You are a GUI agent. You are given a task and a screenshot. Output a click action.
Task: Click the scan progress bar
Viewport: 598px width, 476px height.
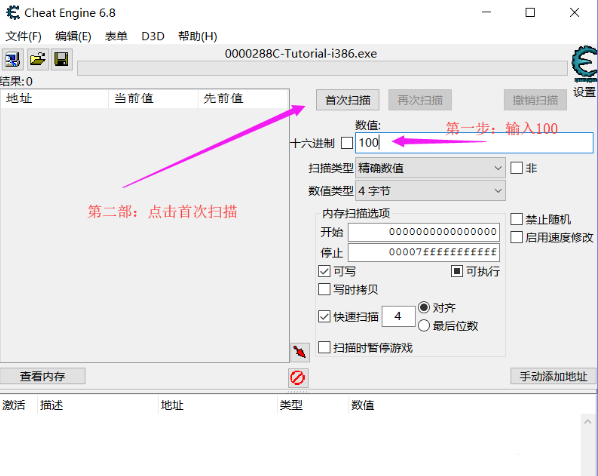point(322,68)
